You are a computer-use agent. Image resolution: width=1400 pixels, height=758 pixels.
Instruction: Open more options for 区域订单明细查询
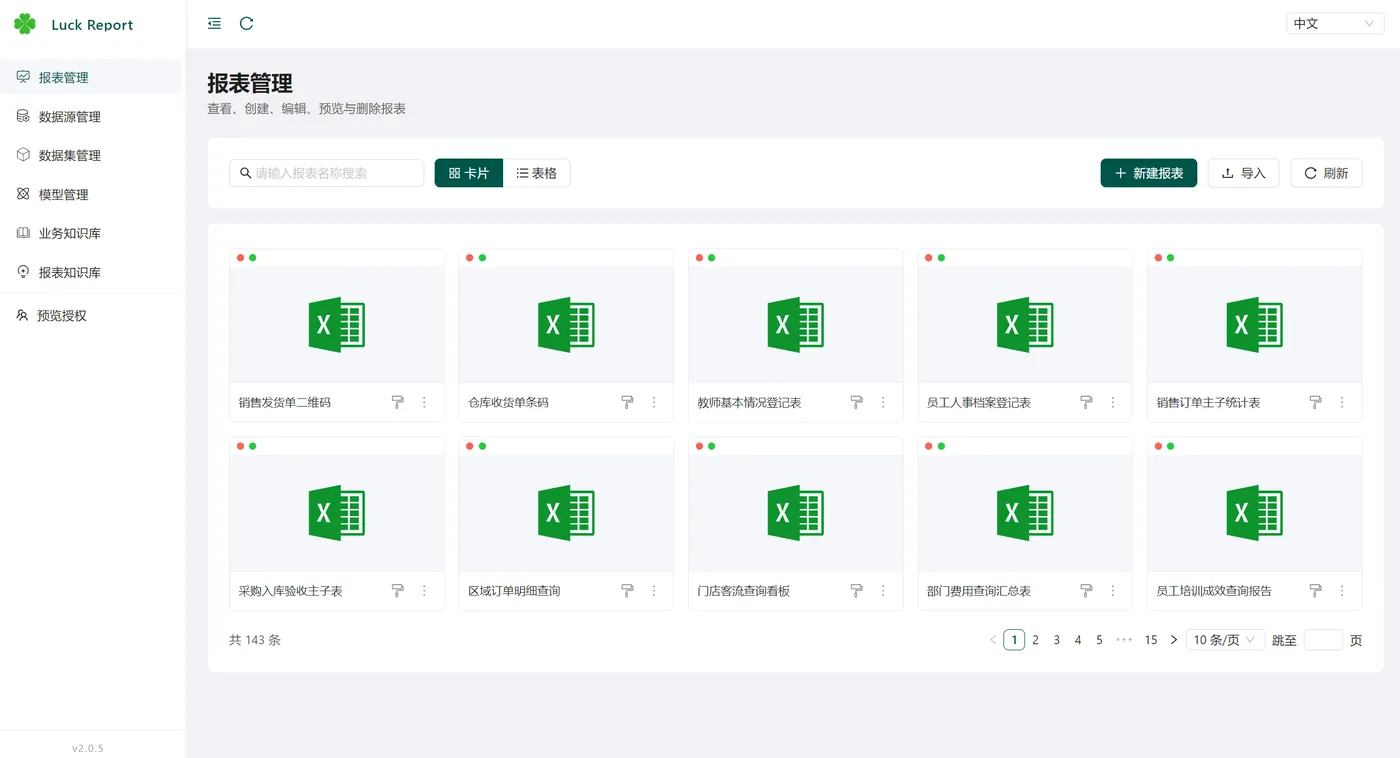(x=654, y=591)
